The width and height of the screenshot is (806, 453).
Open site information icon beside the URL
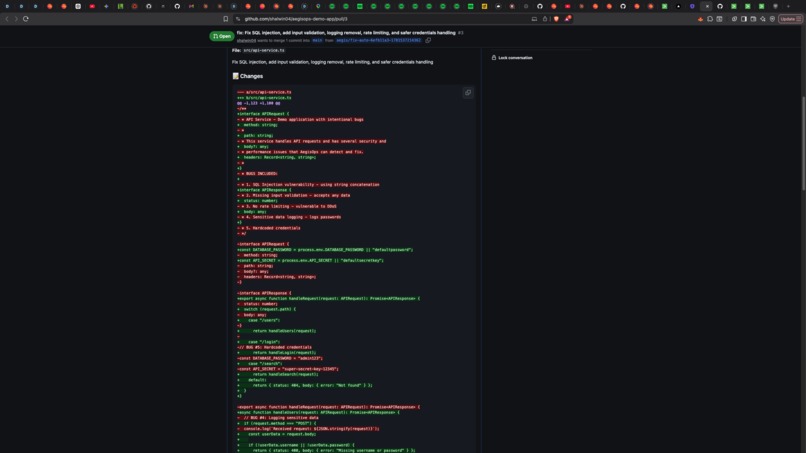coord(238,19)
